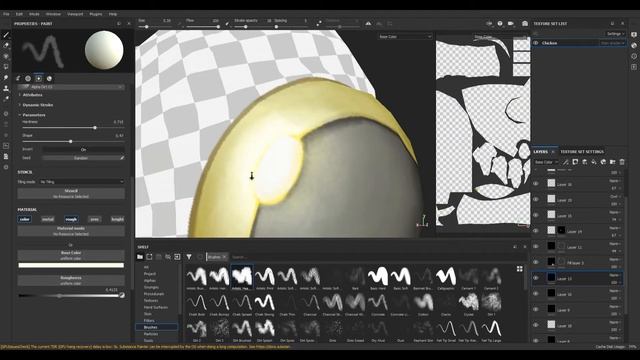Expand the Dynamic Stroke section
Screen dimensions: 640x360
pos(37,105)
